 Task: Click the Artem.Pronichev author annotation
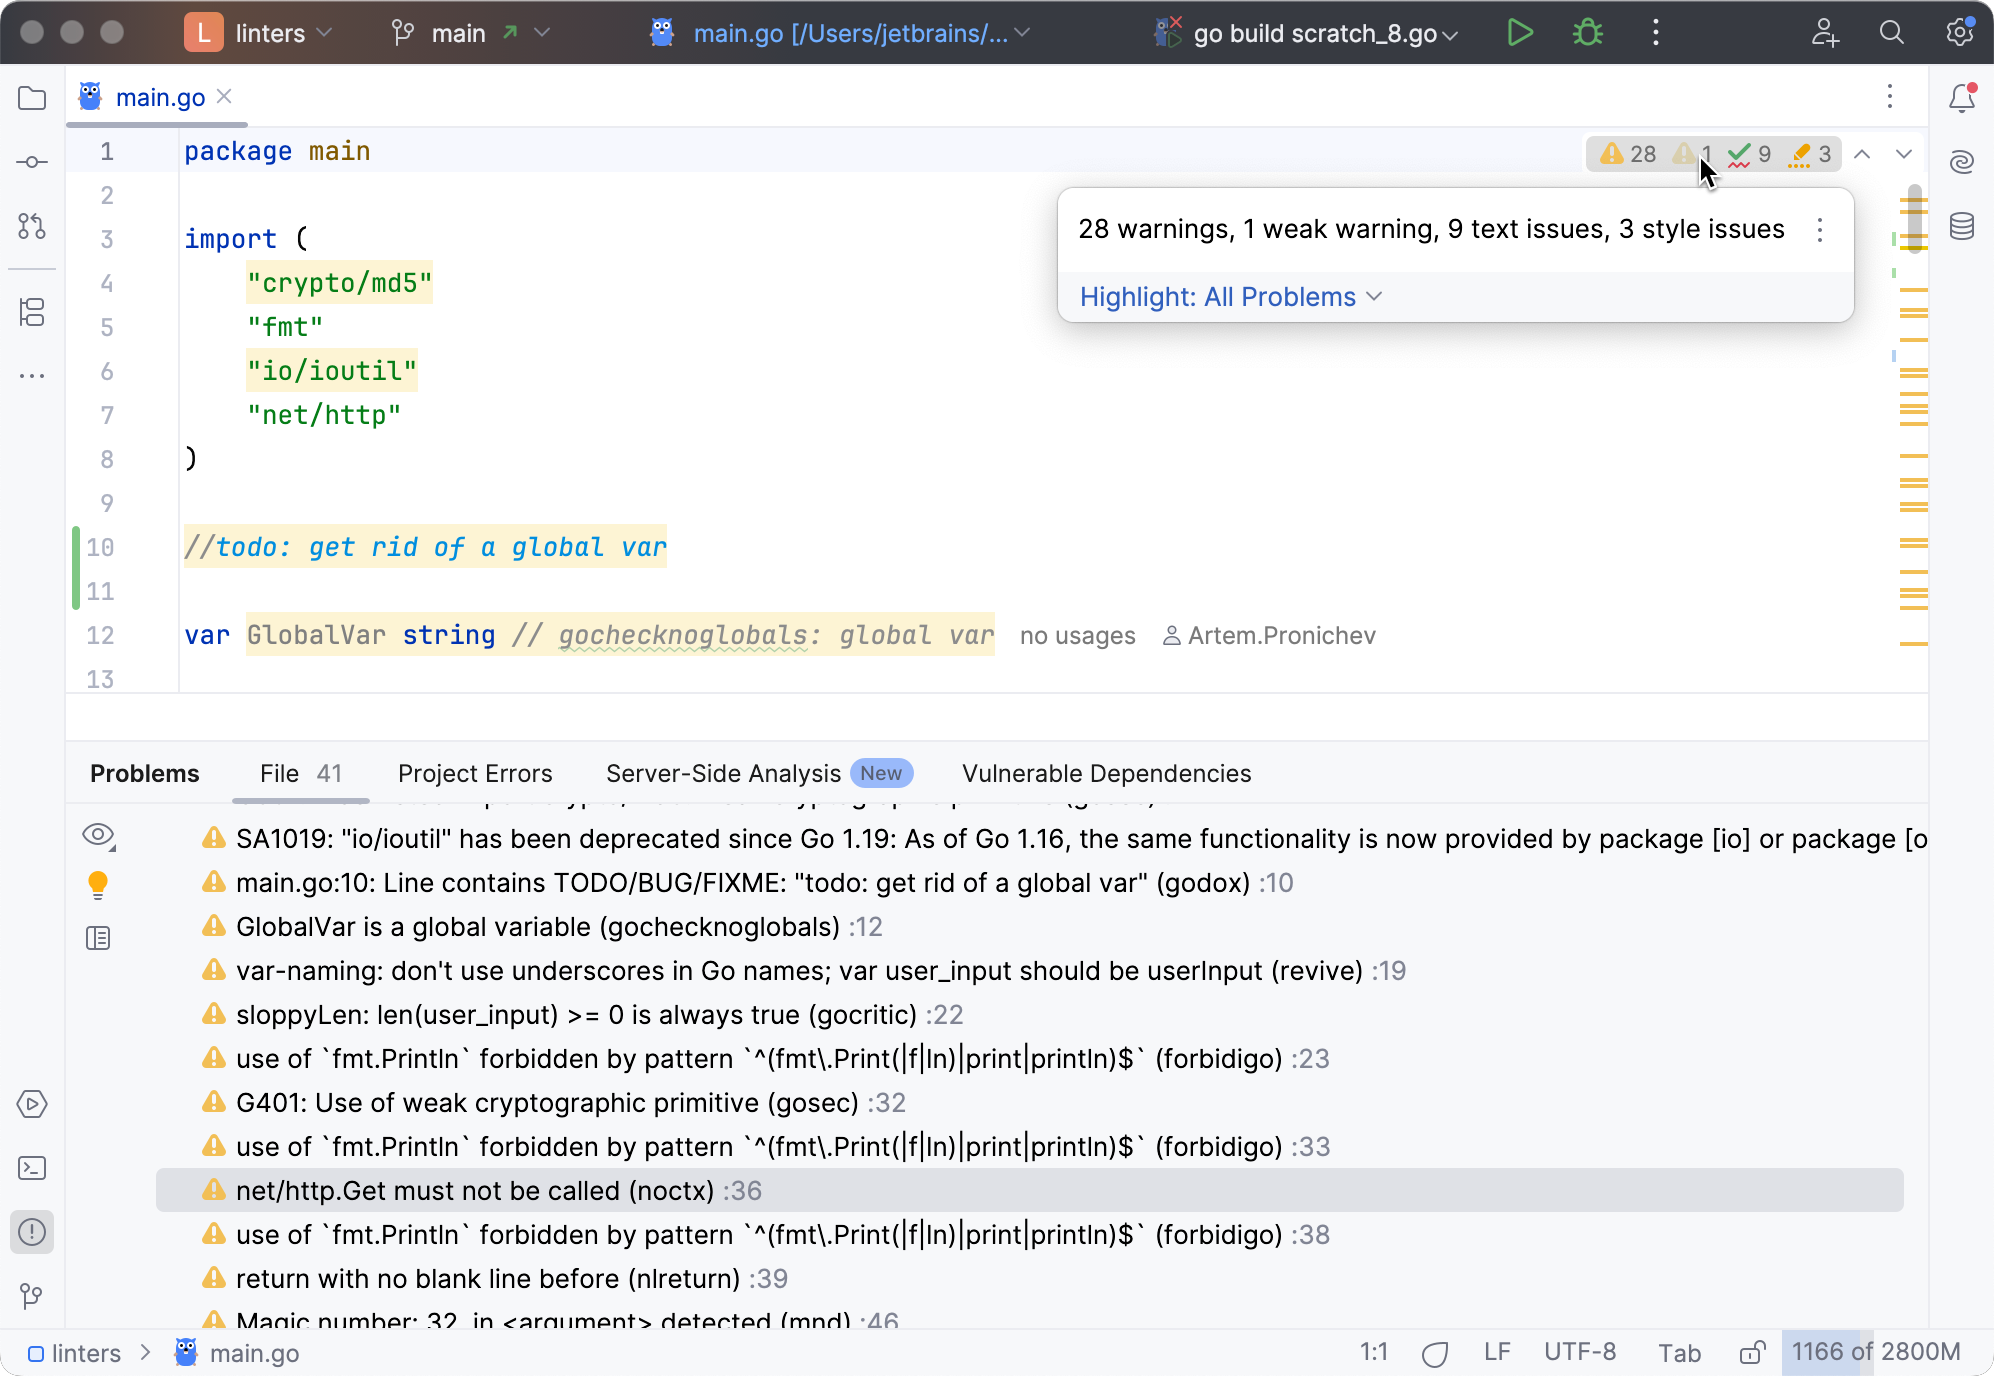[x=1281, y=635]
